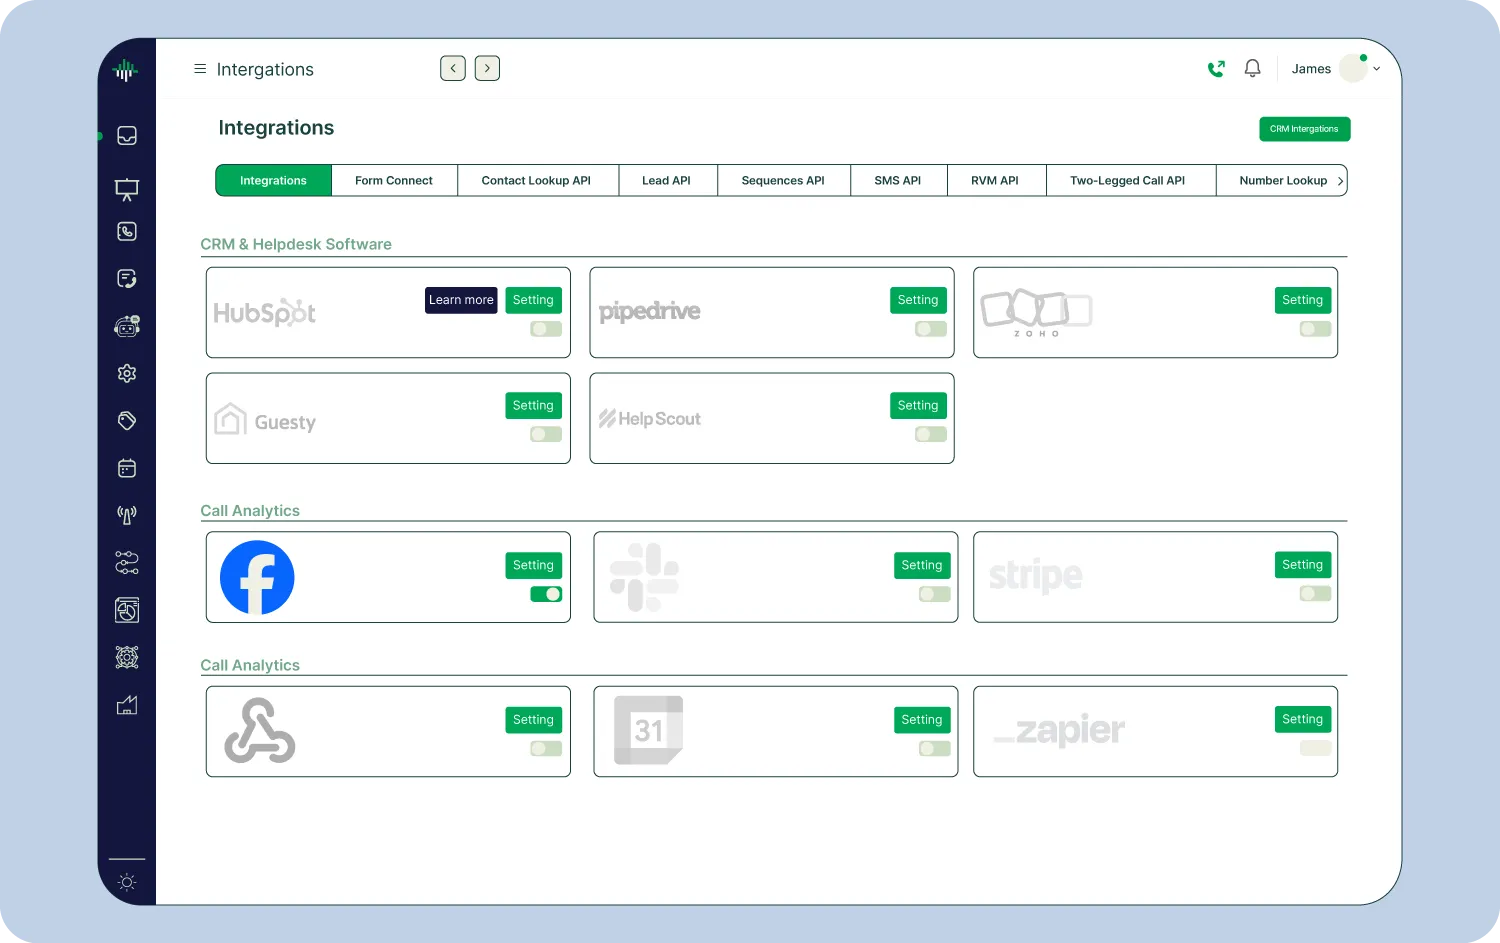This screenshot has height=943, width=1500.
Task: Click the Slack logo
Action: pos(645,577)
